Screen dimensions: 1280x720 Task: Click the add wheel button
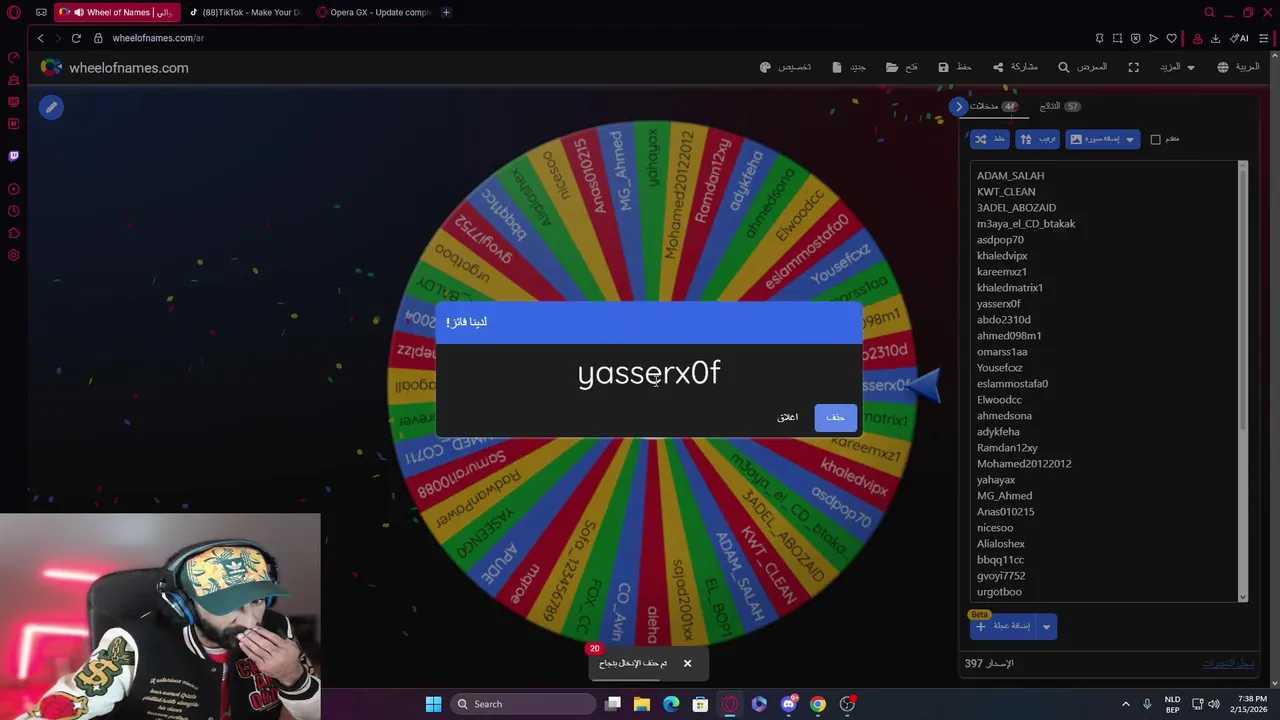coord(1004,626)
